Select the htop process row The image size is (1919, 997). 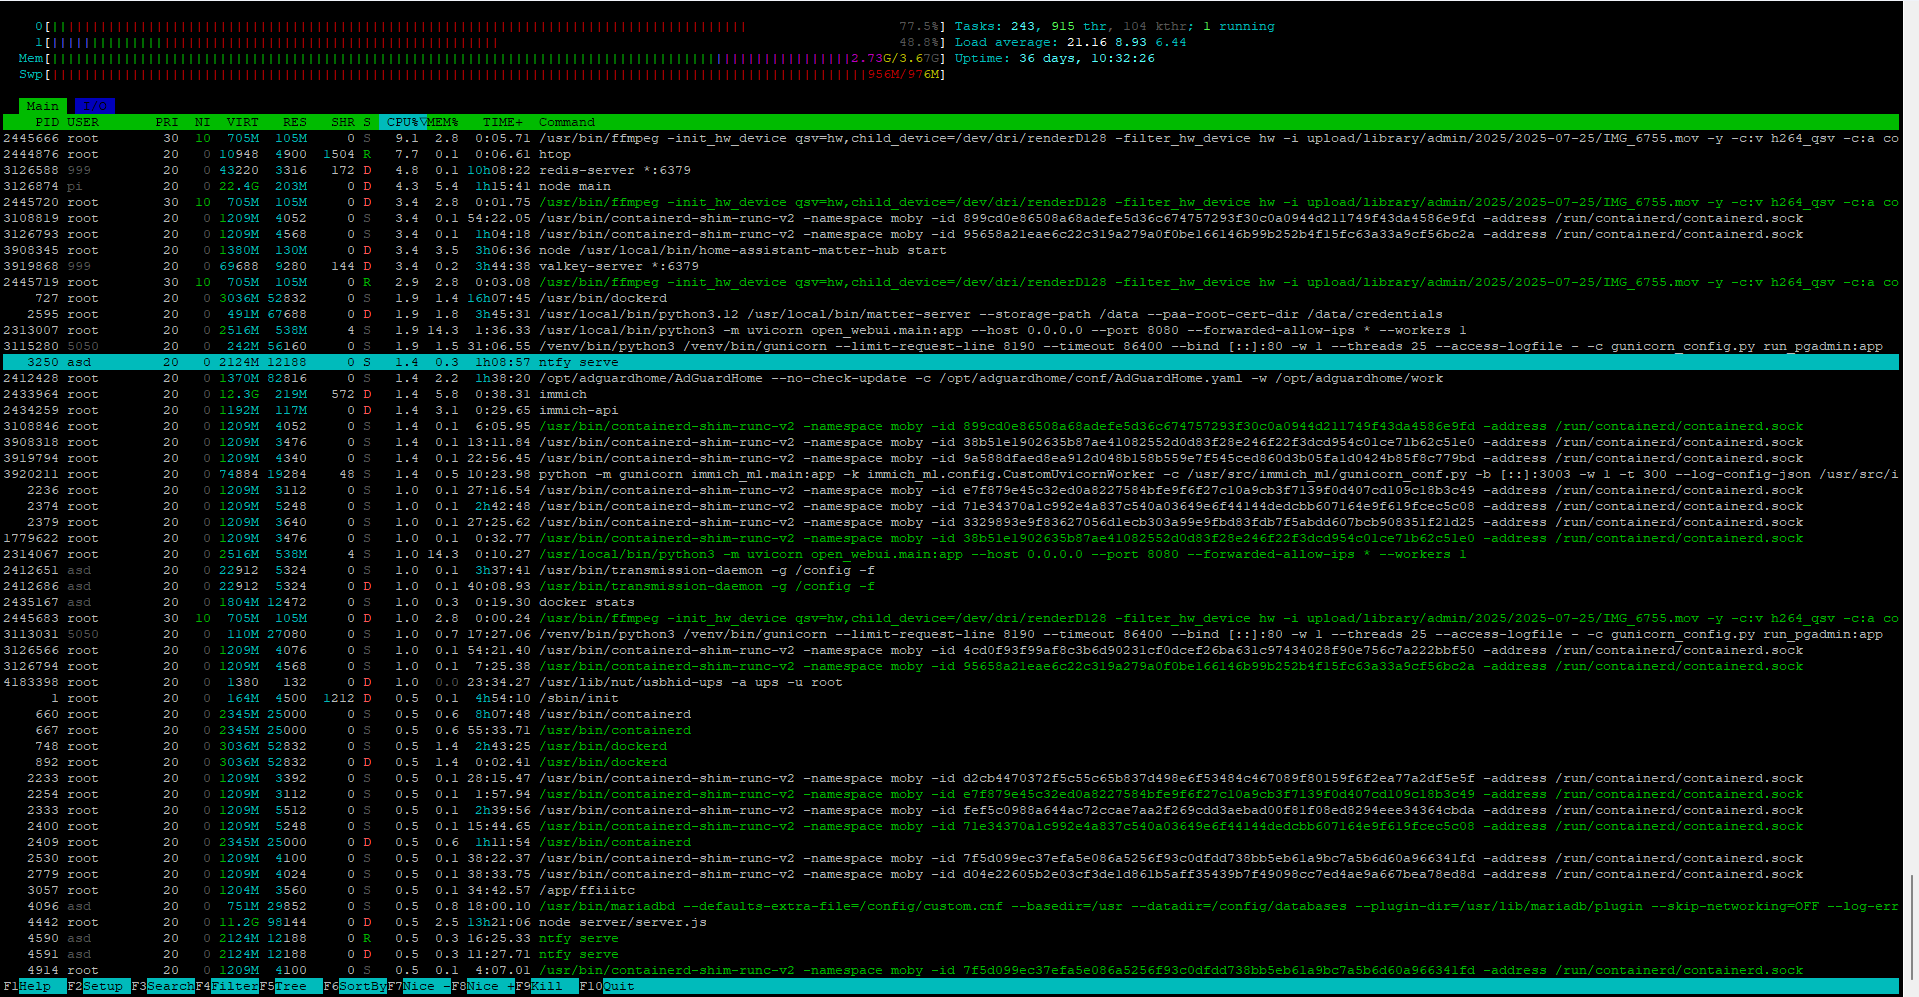coord(951,154)
